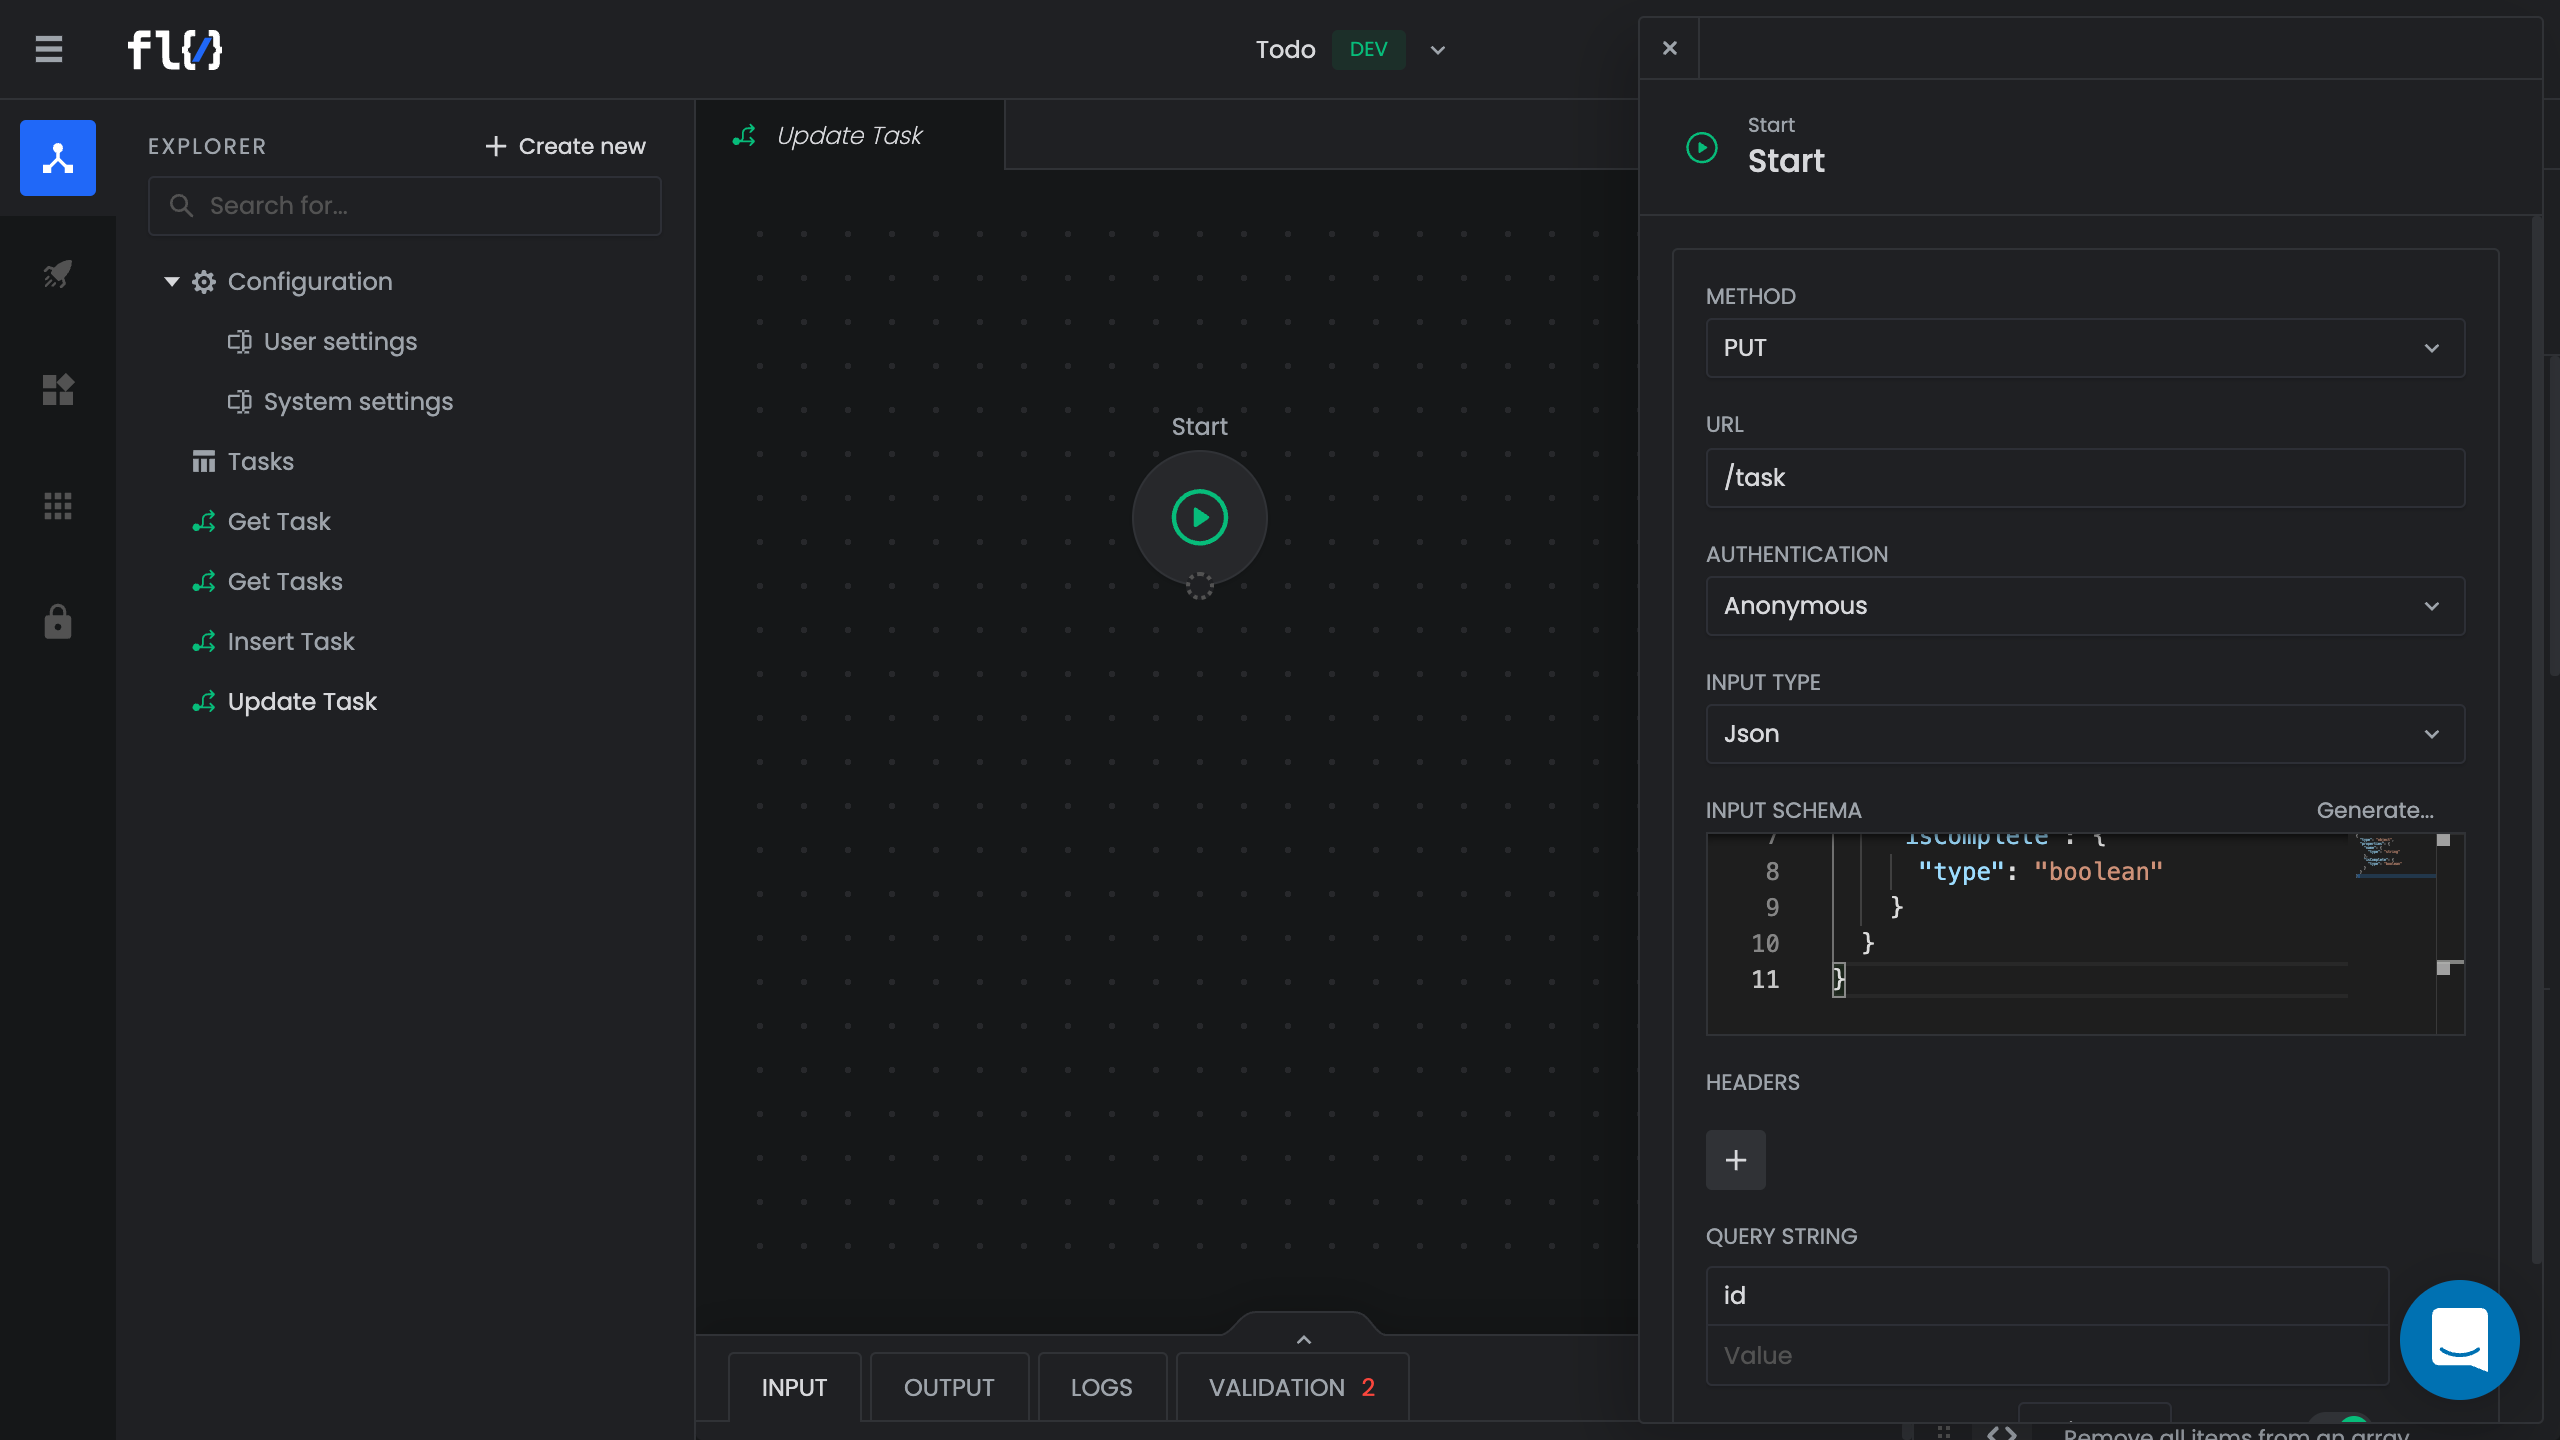Click the DEV environment badge
This screenshot has width=2560, height=1440.
pyautogui.click(x=1368, y=49)
